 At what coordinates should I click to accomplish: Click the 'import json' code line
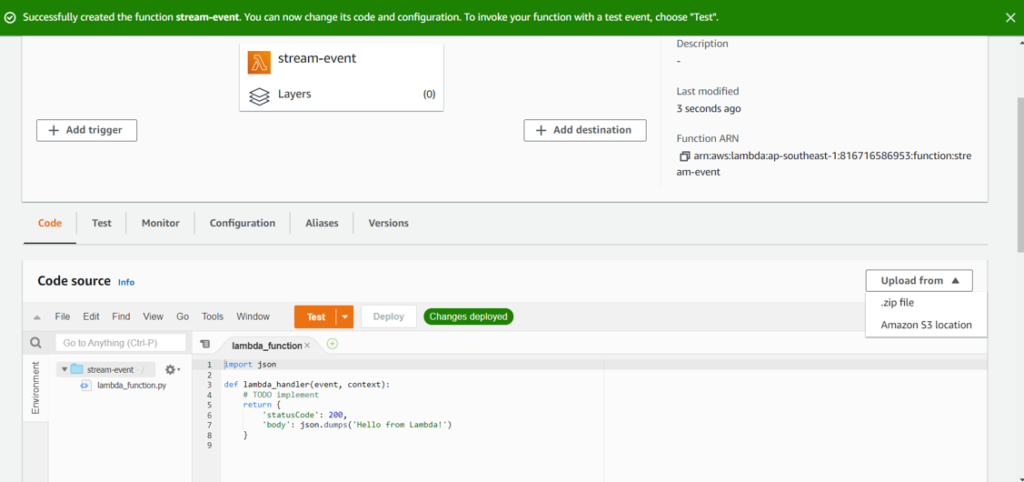point(251,364)
